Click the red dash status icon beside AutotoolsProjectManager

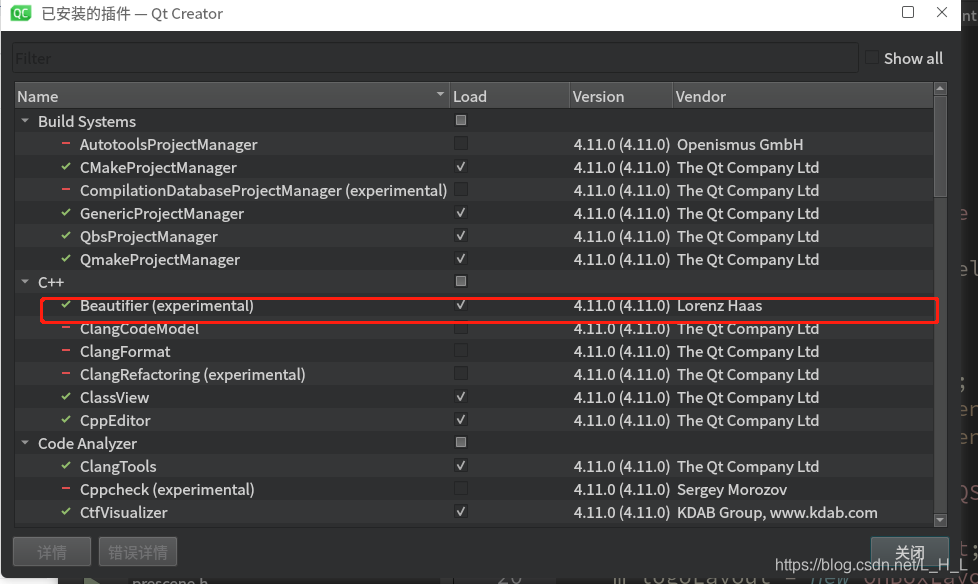pos(65,144)
